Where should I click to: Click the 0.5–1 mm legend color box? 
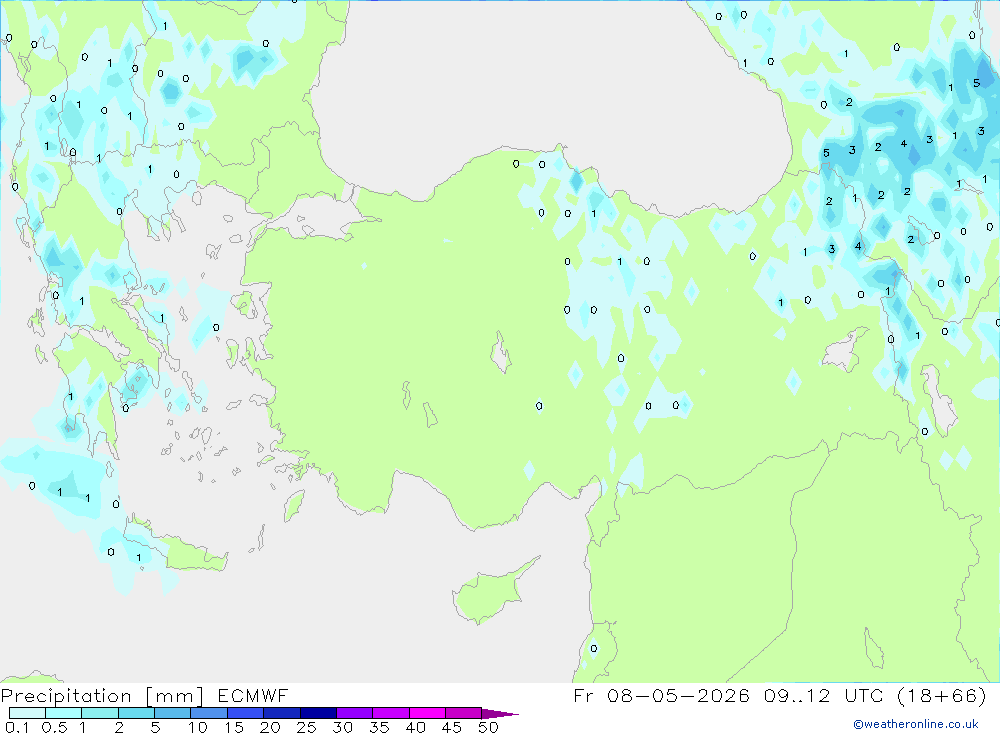point(64,713)
